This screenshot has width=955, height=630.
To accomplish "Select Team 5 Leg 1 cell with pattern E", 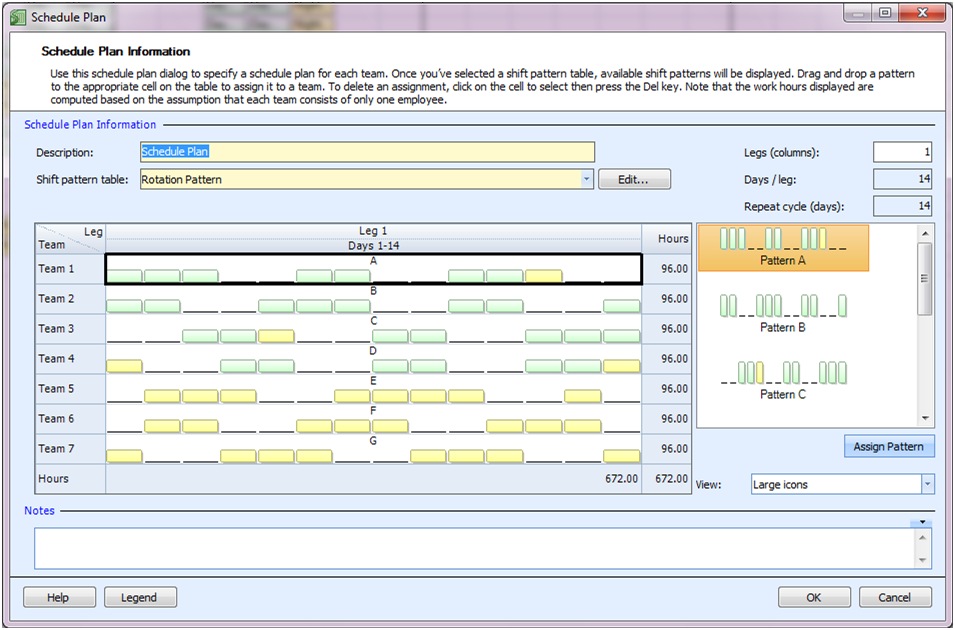I will coord(373,389).
